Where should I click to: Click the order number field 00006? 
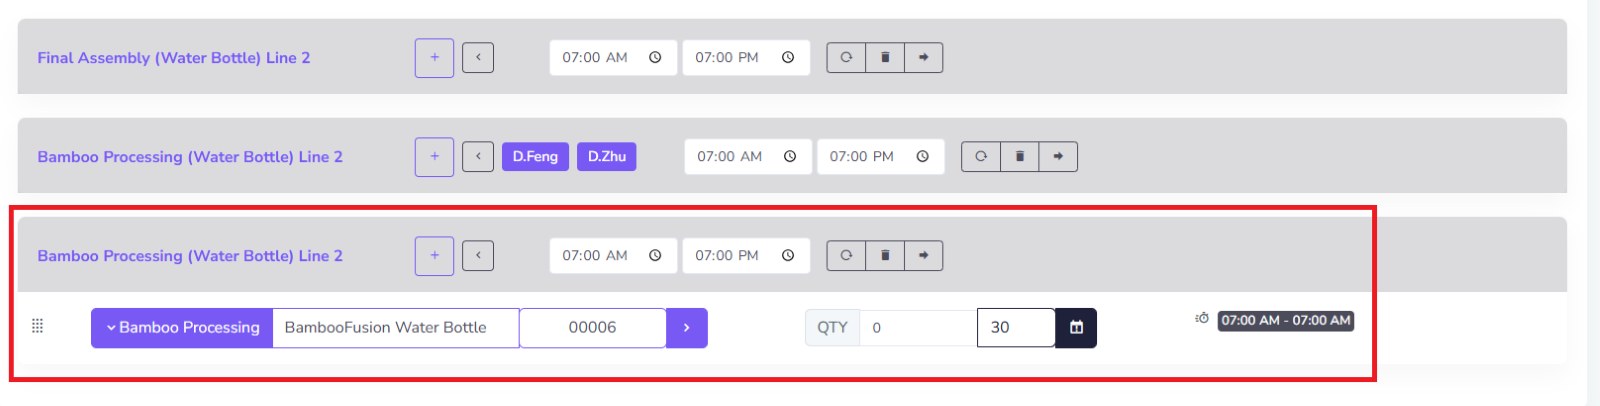(x=592, y=328)
